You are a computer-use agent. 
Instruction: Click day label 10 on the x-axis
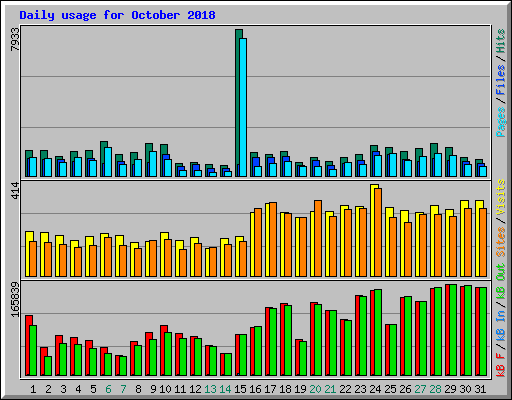pyautogui.click(x=165, y=389)
